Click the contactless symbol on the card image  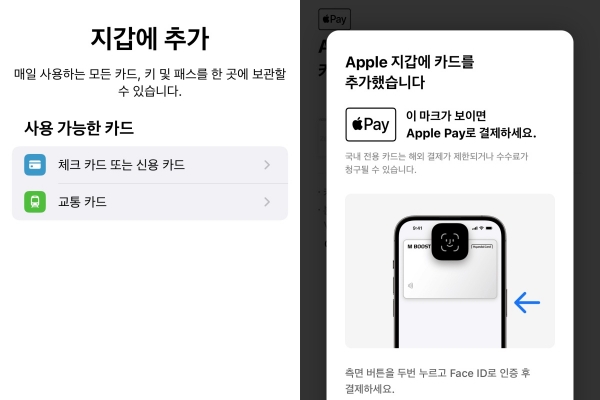[x=411, y=286]
